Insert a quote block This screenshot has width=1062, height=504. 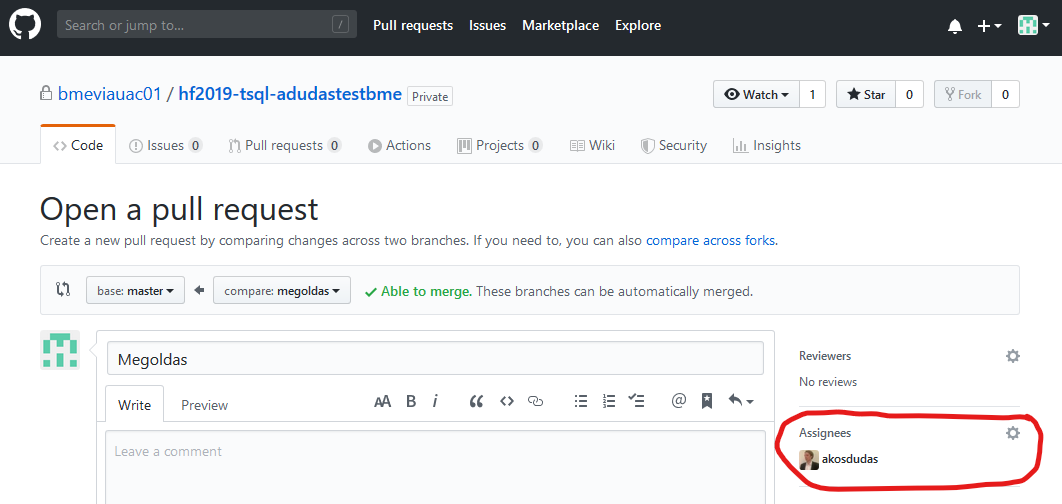476,401
